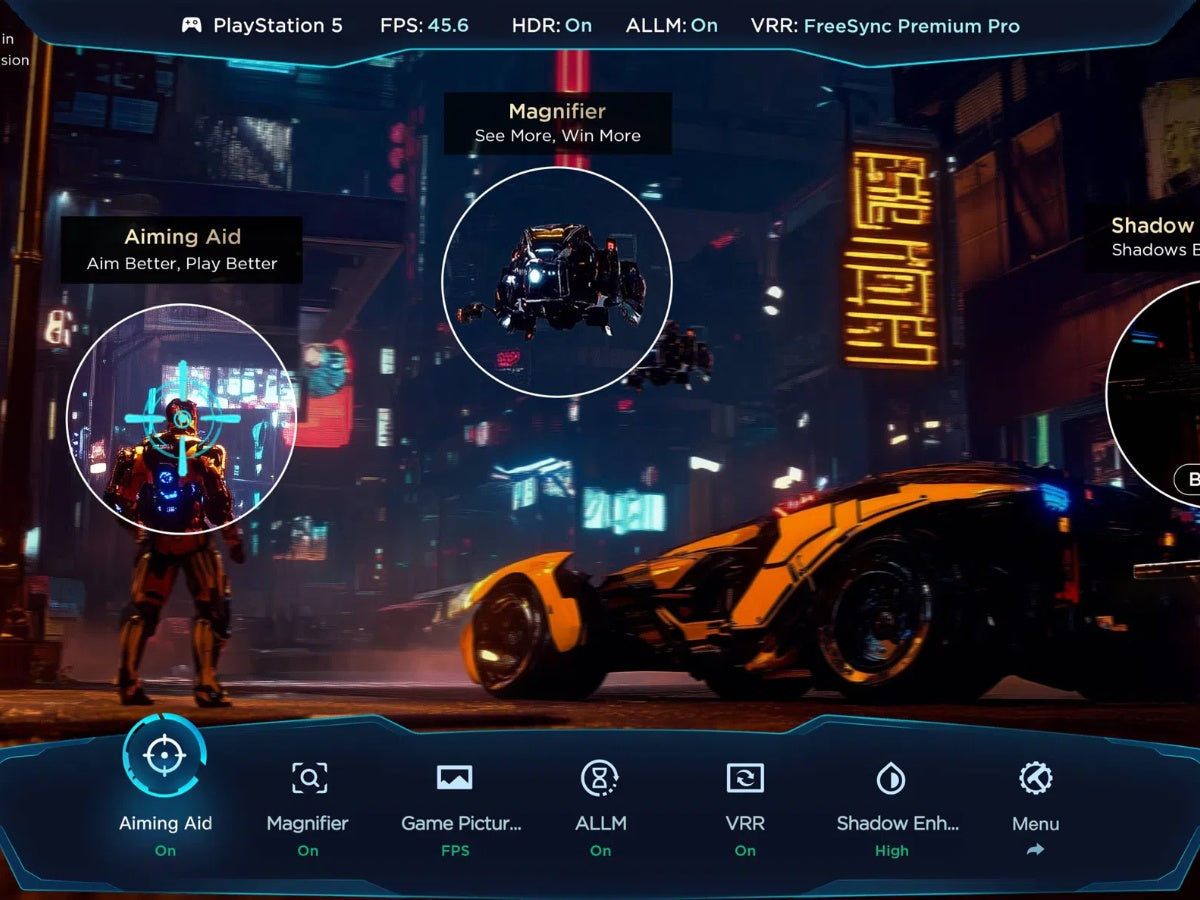
Task: Select the Magnifier label in game bar
Action: tap(307, 823)
